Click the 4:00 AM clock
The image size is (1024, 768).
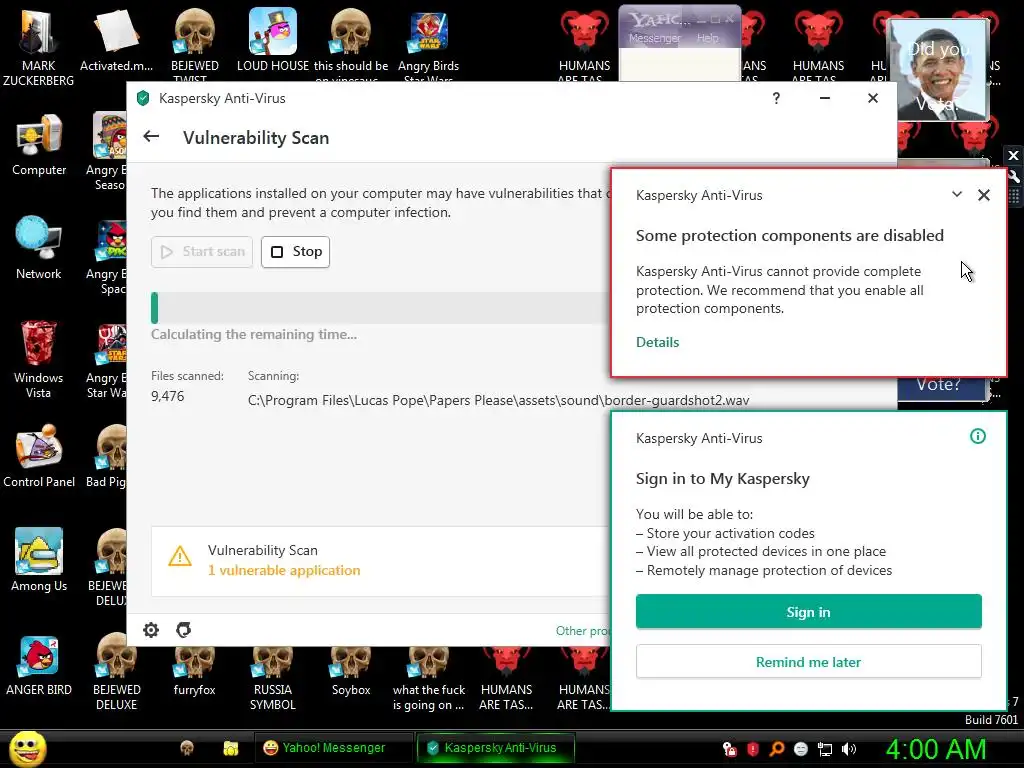coord(936,749)
